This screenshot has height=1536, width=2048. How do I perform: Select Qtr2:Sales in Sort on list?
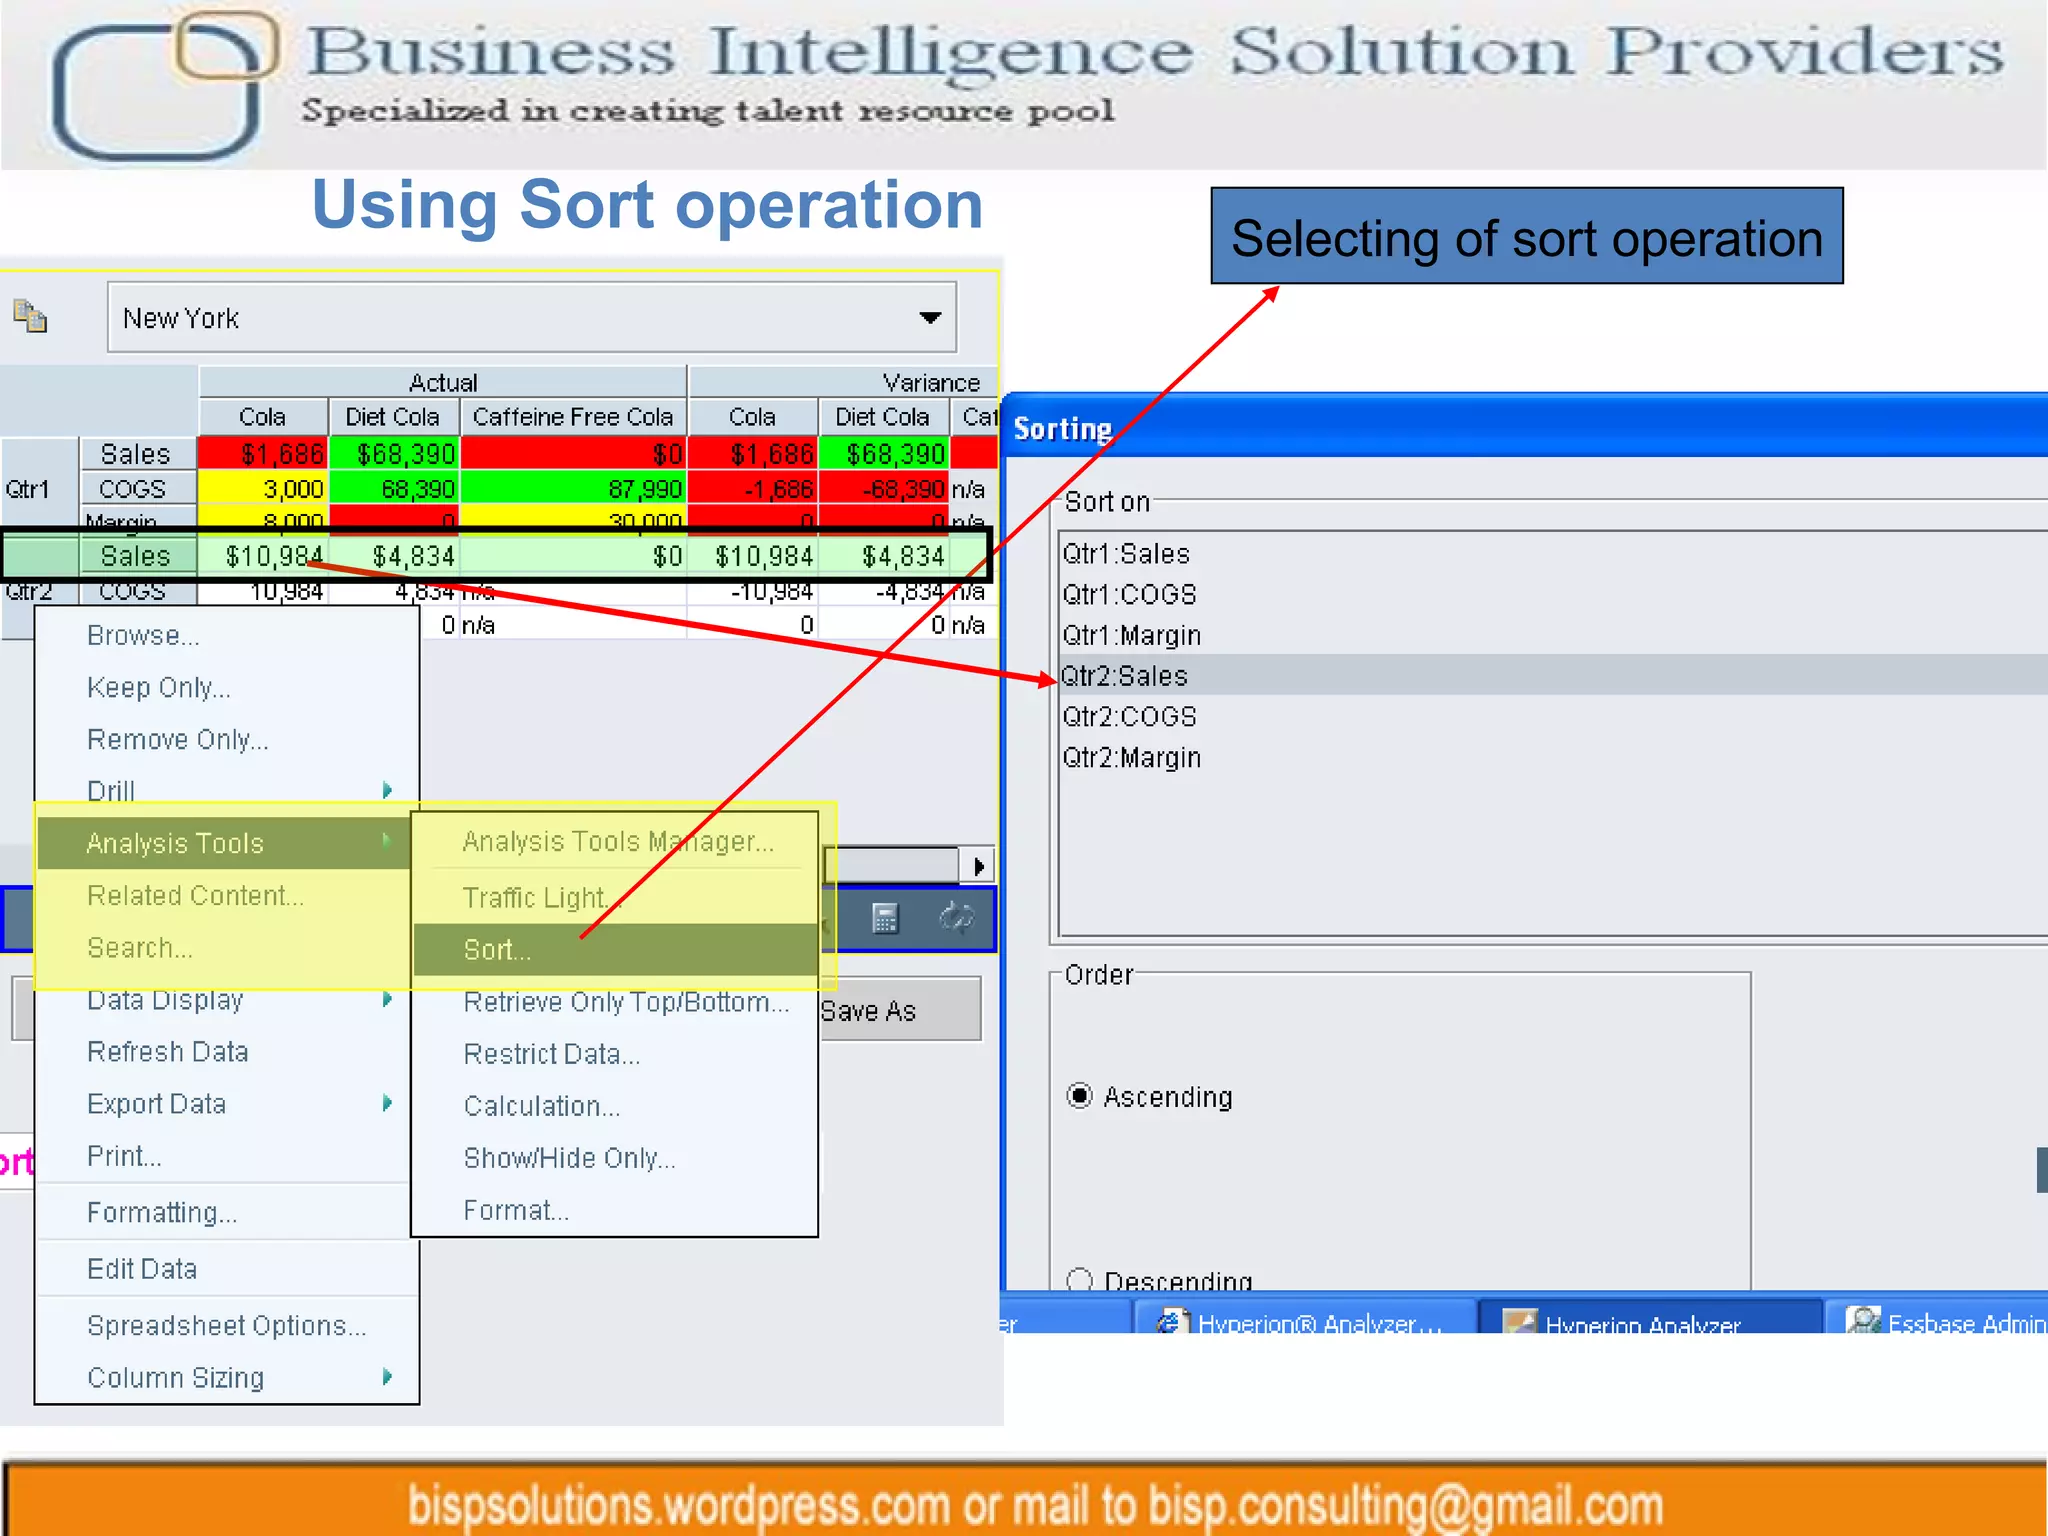coord(1125,676)
